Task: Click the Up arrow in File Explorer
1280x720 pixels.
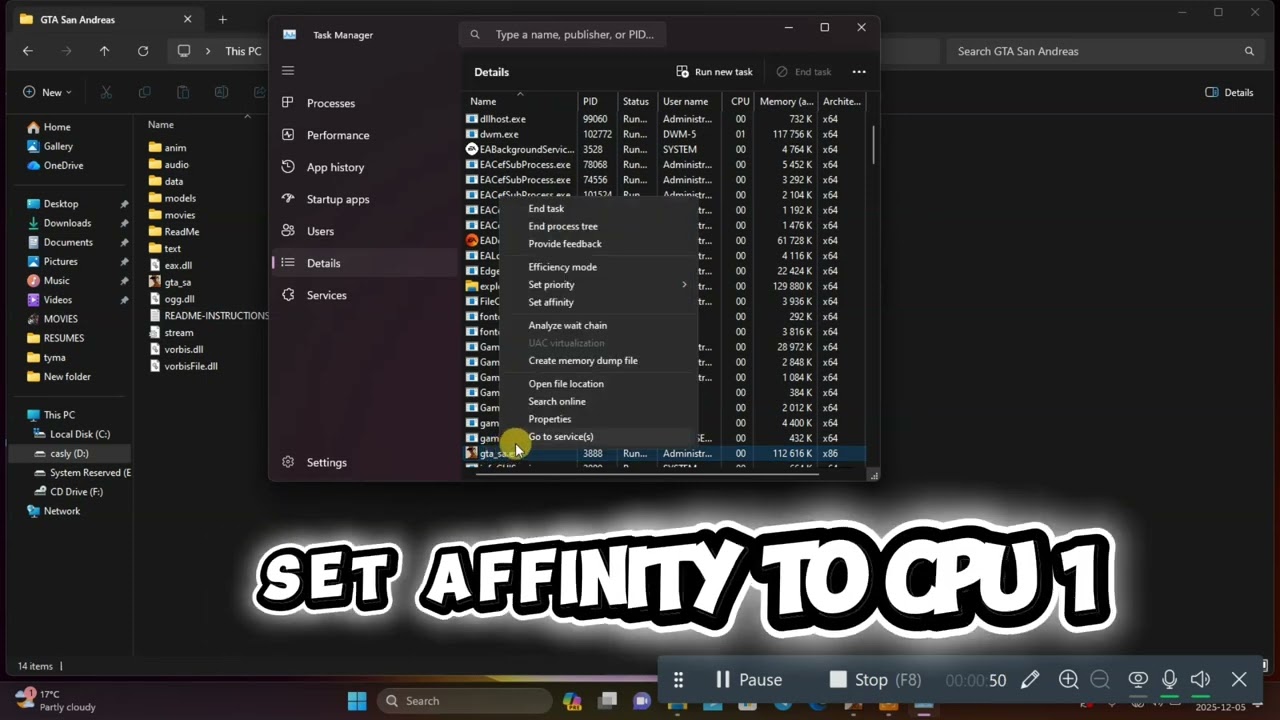Action: (x=104, y=51)
